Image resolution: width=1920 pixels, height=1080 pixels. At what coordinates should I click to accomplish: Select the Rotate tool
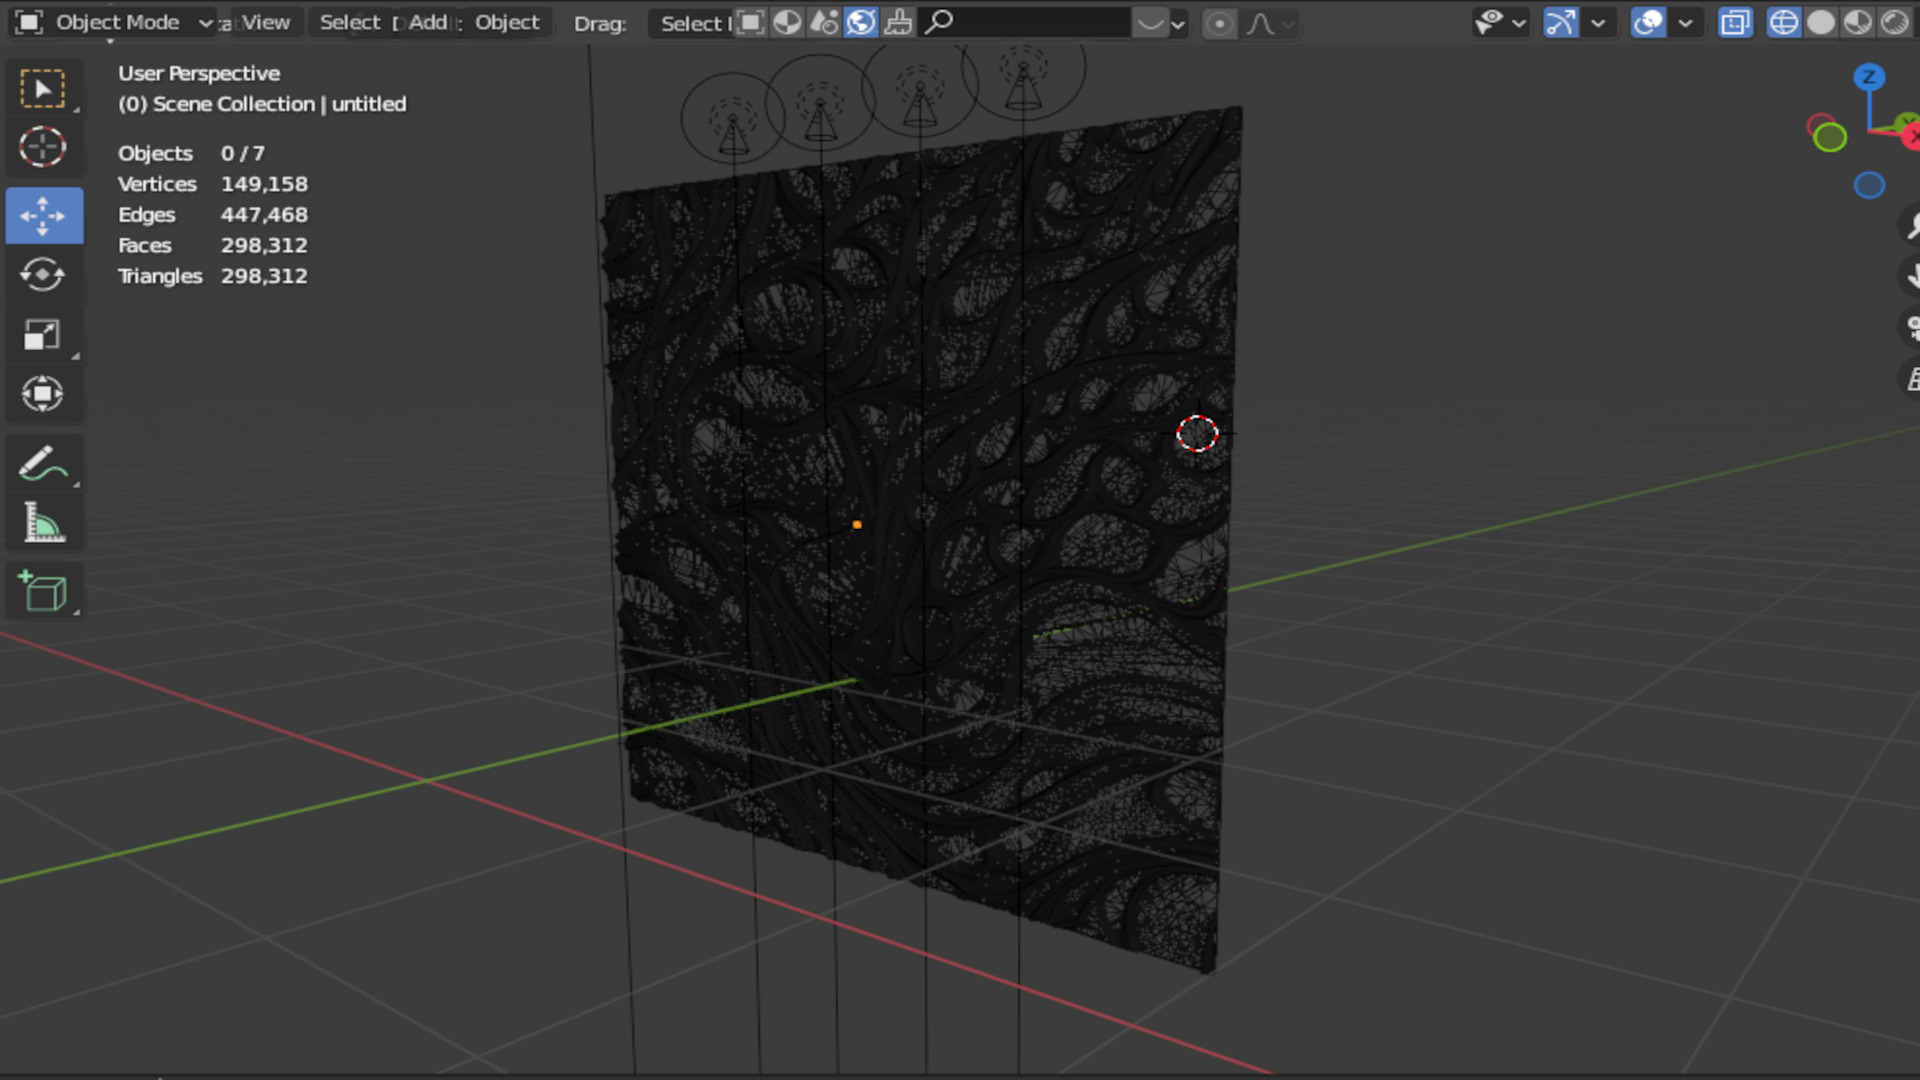43,275
